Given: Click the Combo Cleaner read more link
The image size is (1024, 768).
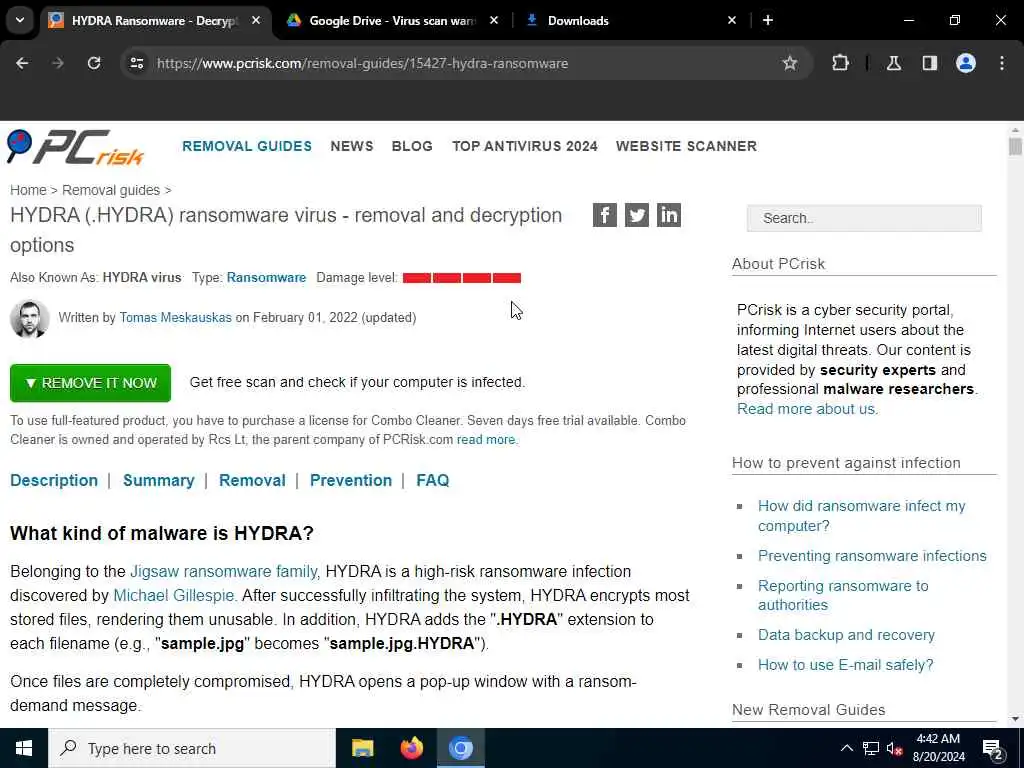Looking at the screenshot, I should coord(486,440).
